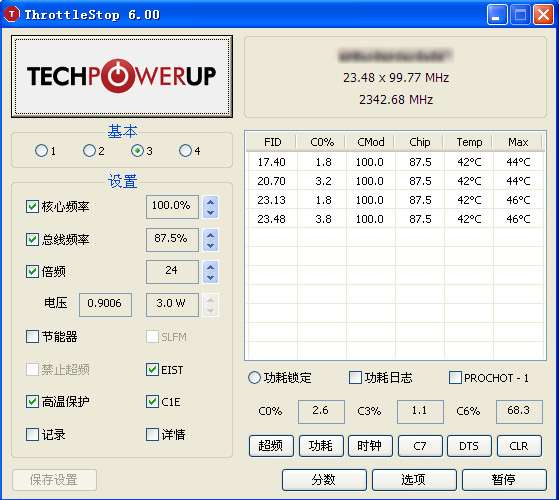Raise 倍频 multiplier with the up arrow

[210, 267]
